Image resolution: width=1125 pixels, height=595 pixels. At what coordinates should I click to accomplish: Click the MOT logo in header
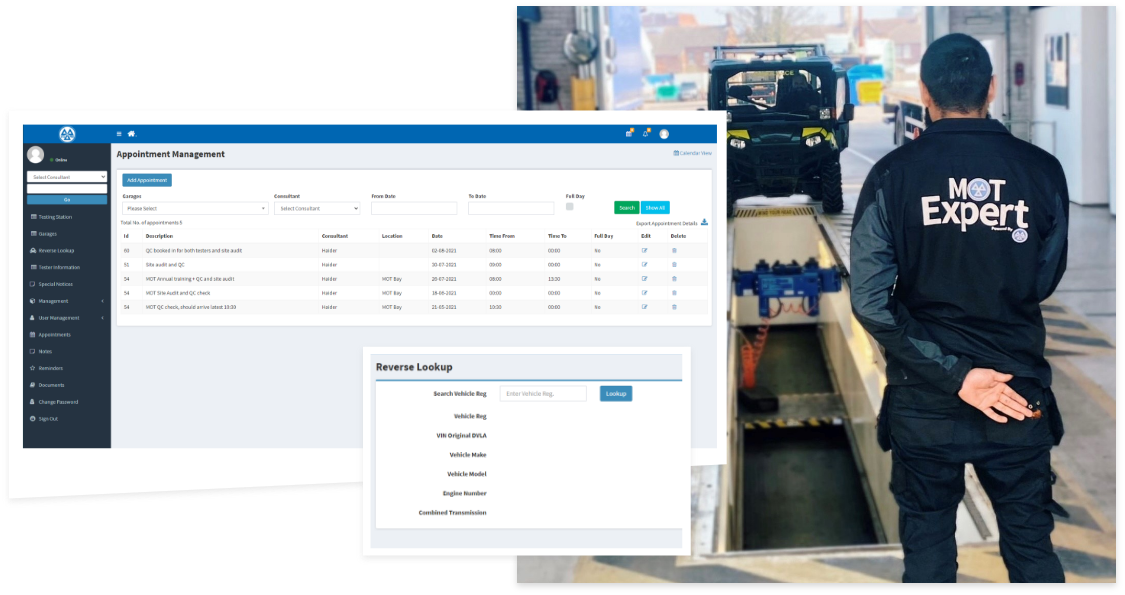pos(67,134)
